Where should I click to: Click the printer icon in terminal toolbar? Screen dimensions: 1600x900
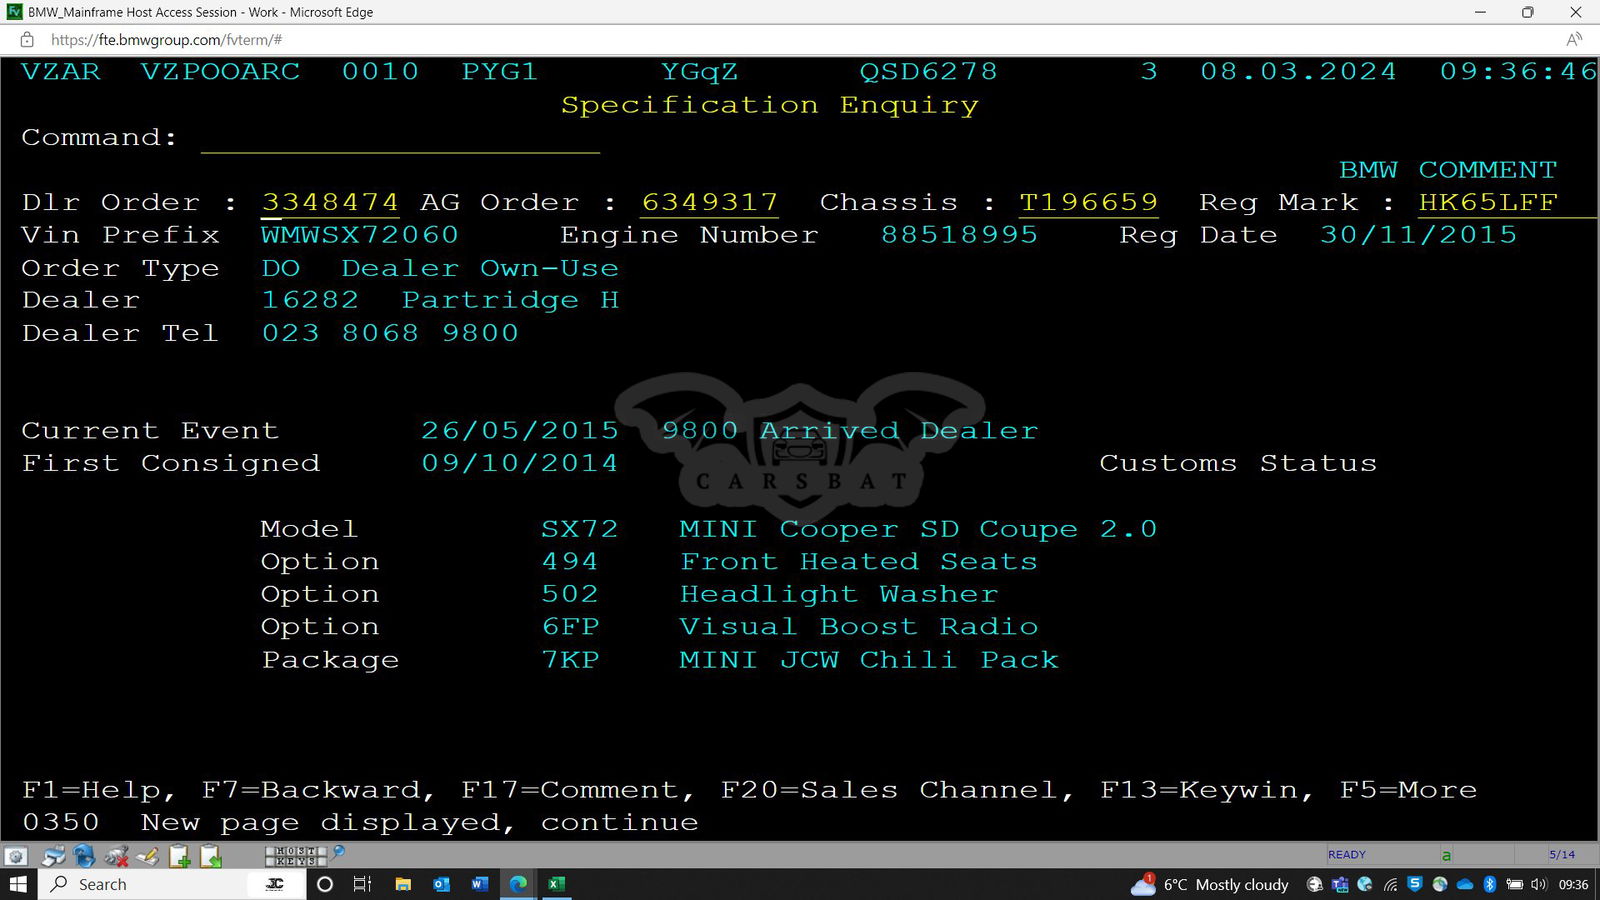[x=53, y=856]
